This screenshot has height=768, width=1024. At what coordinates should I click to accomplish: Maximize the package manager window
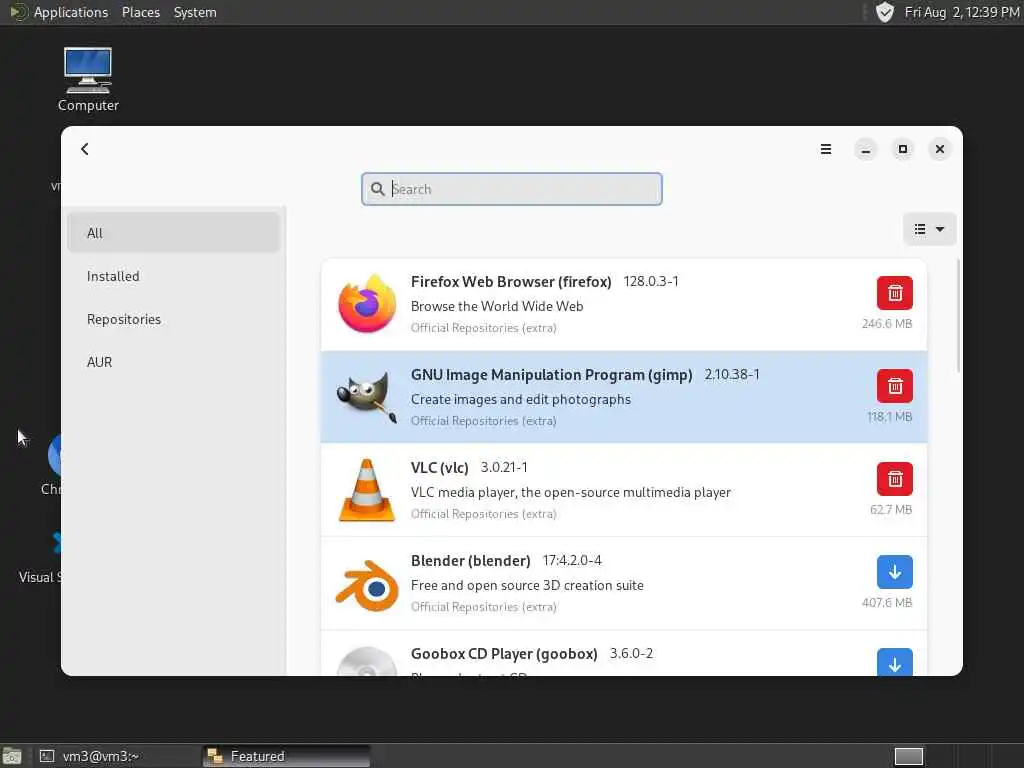point(903,150)
